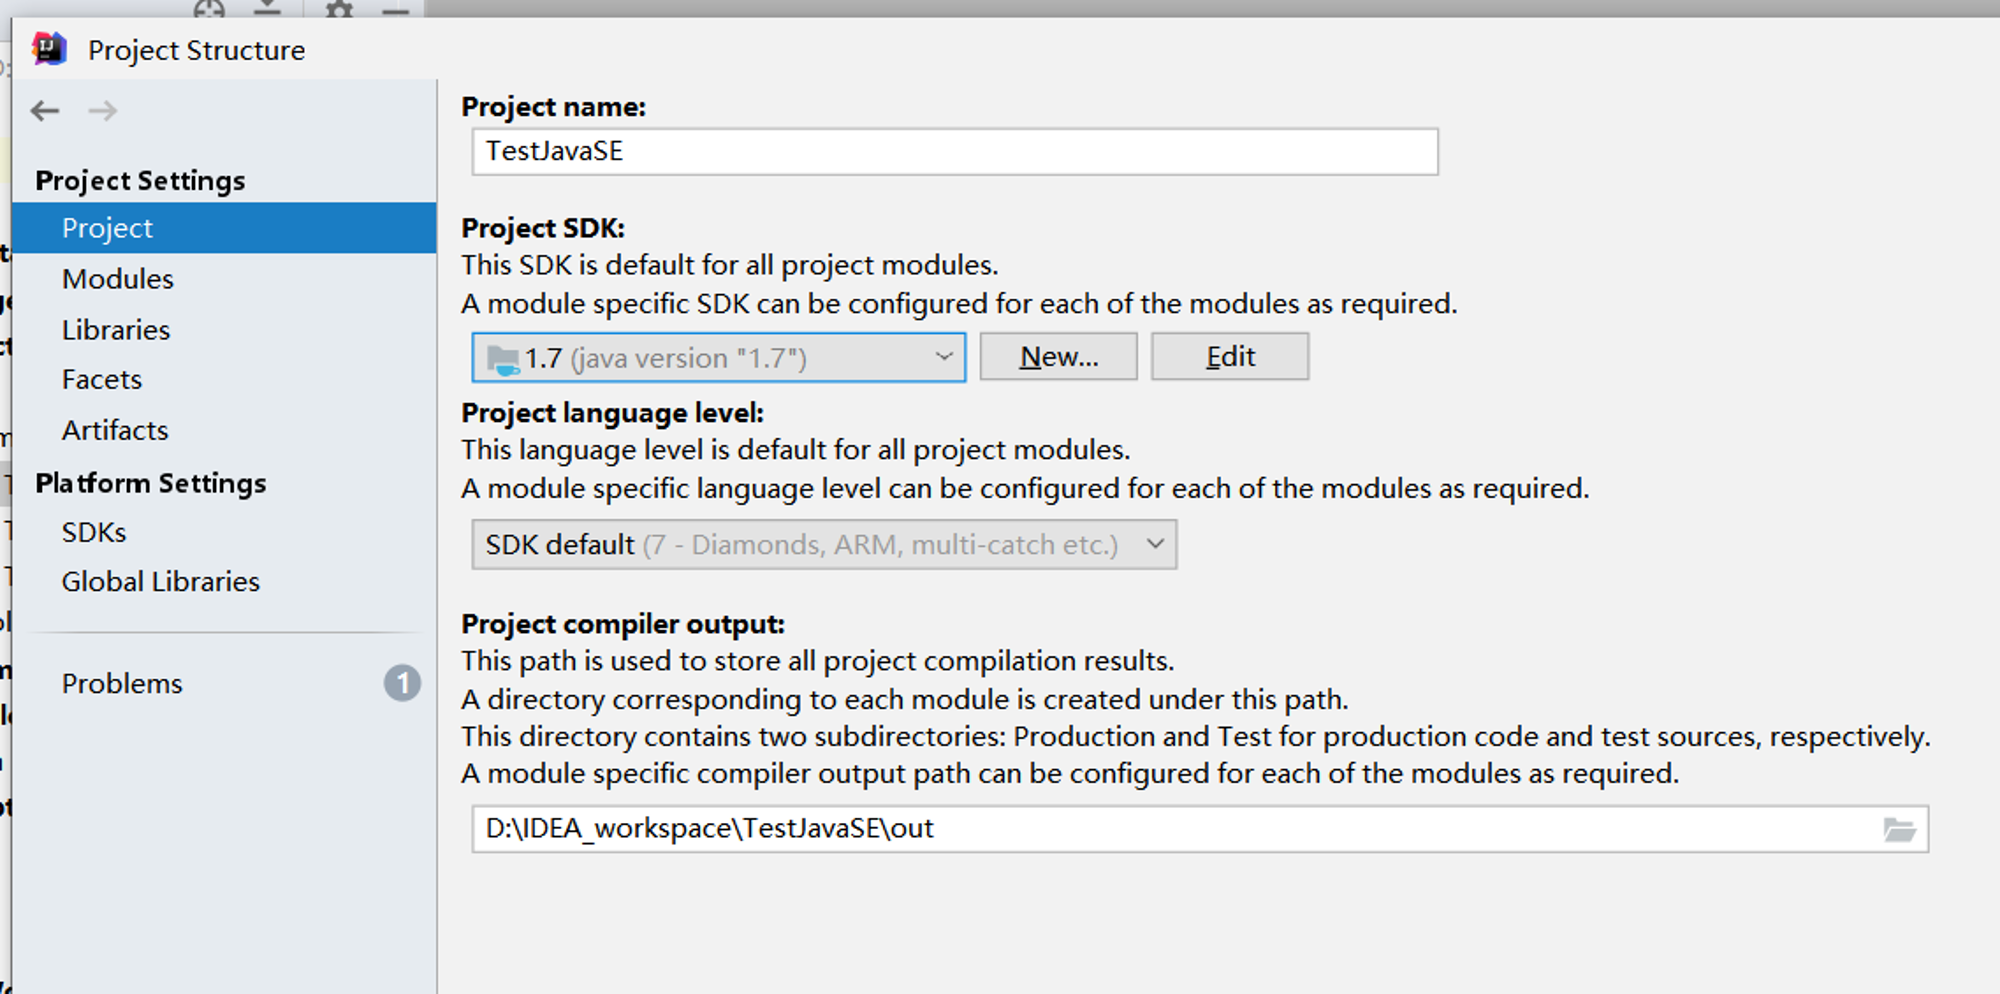Viewport: 2000px width, 994px height.
Task: Open the Problems section
Action: (x=122, y=684)
